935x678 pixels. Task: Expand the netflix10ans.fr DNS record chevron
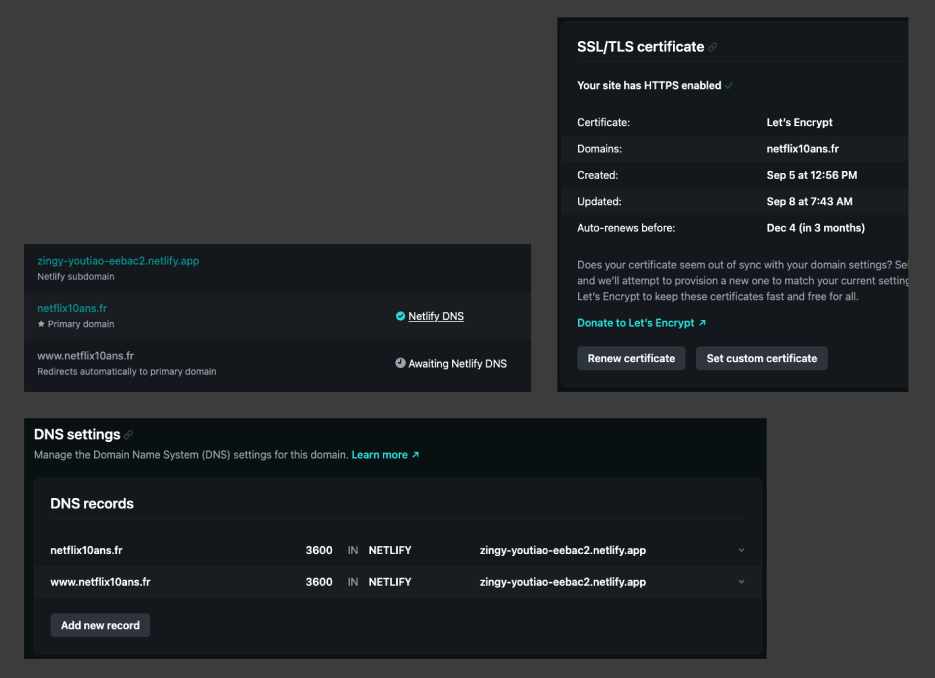pos(741,550)
